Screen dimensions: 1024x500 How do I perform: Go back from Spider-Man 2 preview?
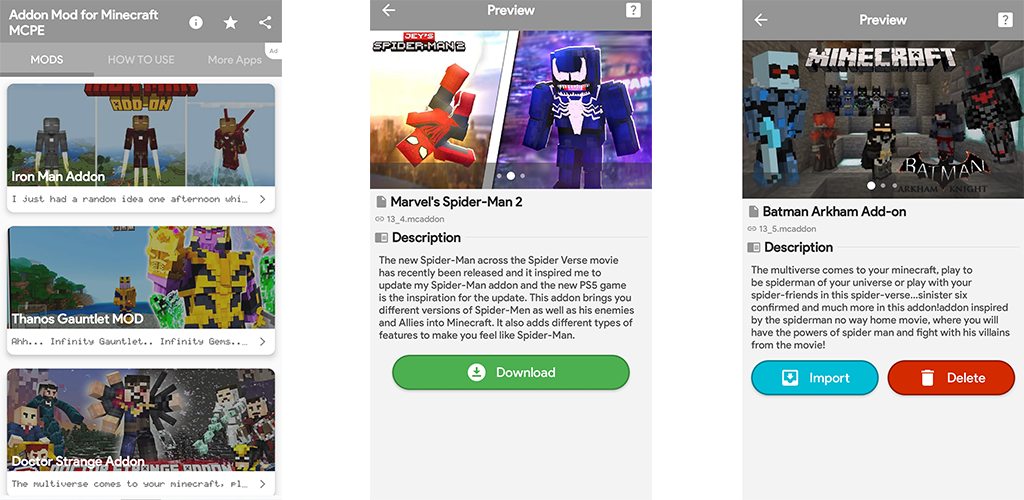[389, 10]
